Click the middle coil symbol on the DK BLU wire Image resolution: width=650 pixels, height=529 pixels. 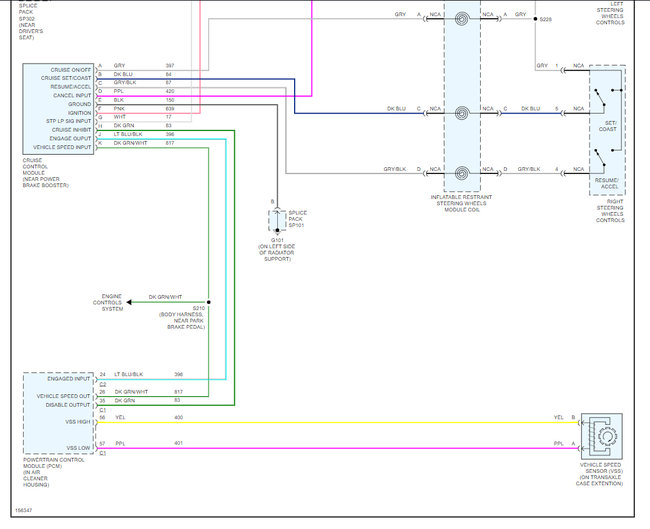pyautogui.click(x=462, y=113)
